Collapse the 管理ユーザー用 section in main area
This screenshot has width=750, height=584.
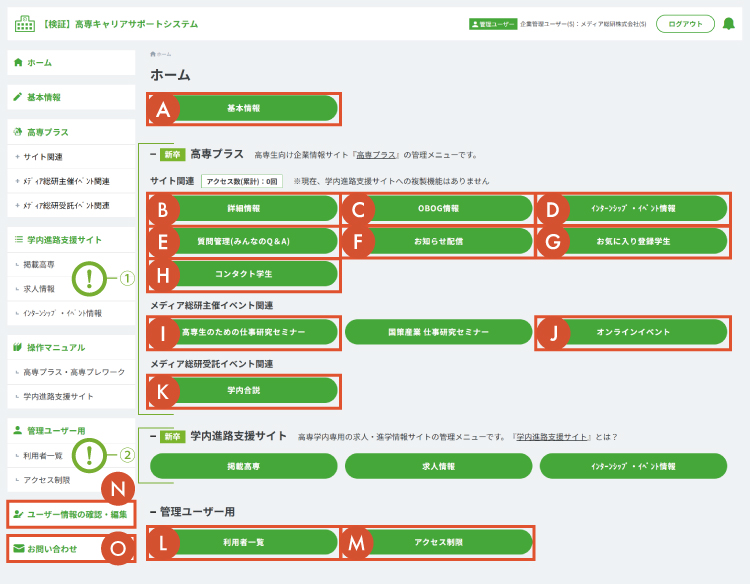coord(153,512)
